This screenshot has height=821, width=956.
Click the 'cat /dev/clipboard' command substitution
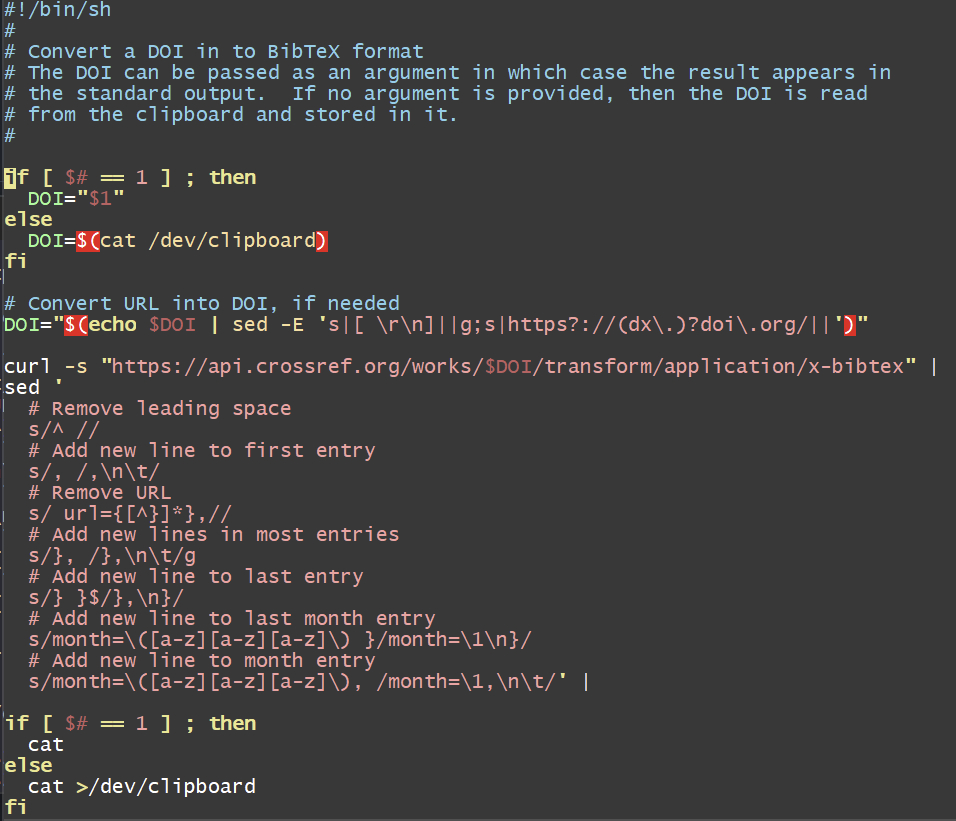(207, 240)
